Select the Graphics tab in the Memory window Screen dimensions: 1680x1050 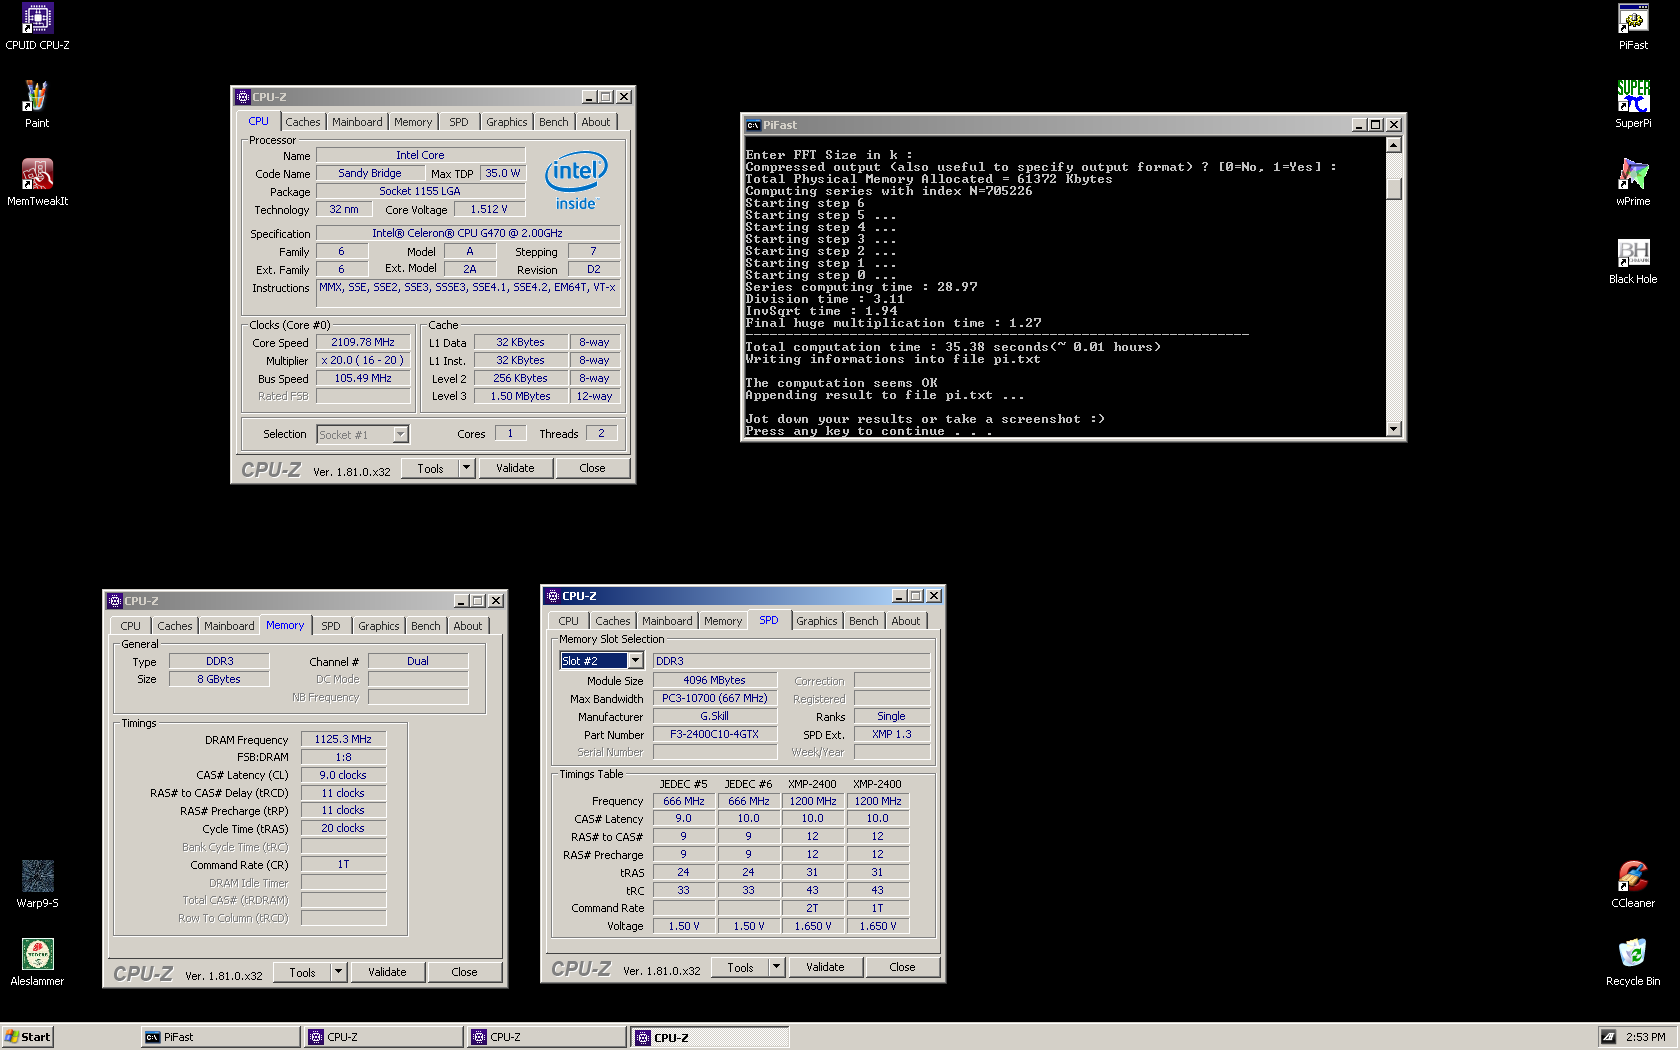[379, 626]
